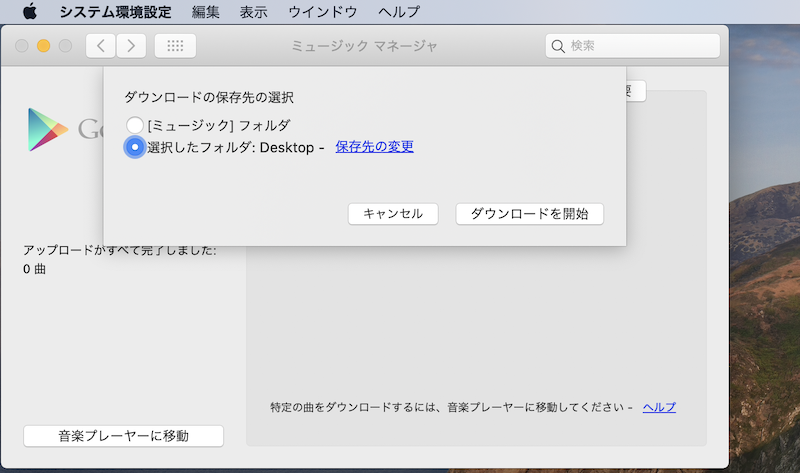Open the 表示 menu
The height and width of the screenshot is (473, 800).
pos(254,13)
